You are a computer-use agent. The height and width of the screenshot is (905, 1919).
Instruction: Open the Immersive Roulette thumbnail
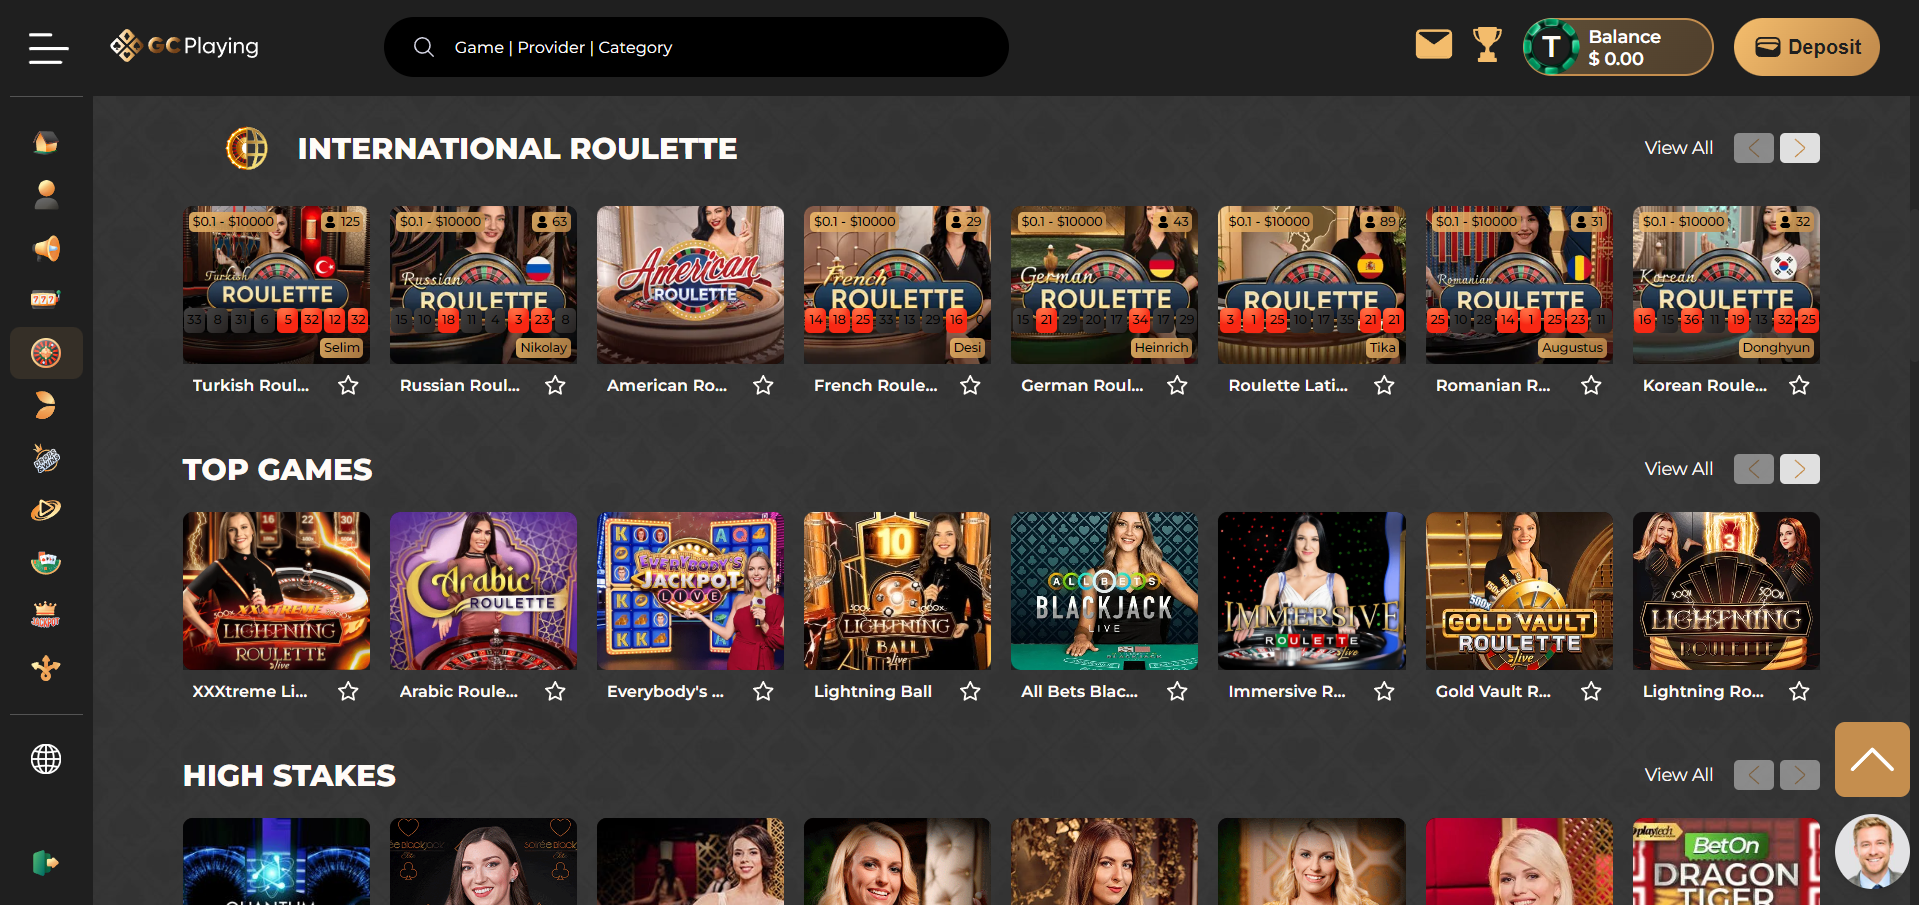[1311, 591]
